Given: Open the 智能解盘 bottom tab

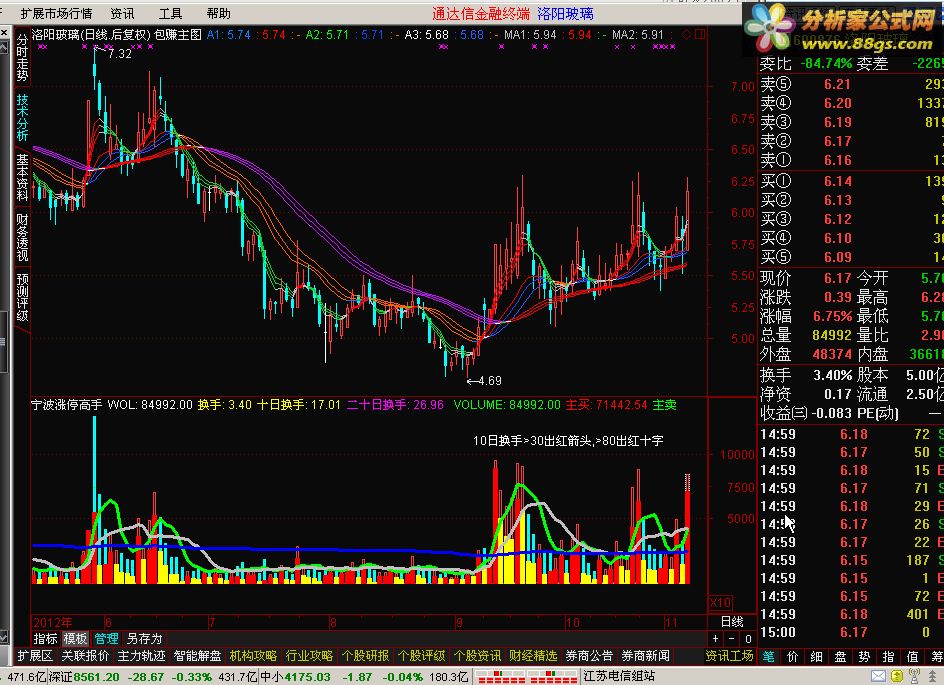Looking at the screenshot, I should coord(197,656).
